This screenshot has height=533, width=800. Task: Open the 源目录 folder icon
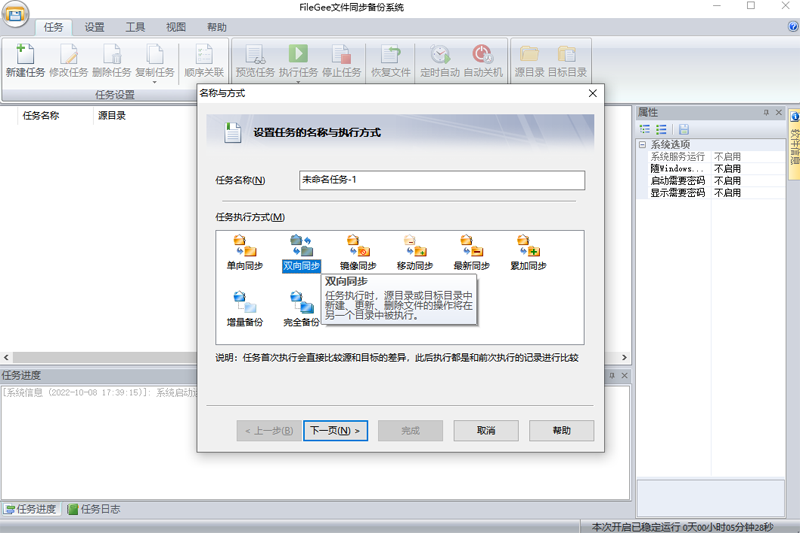tap(529, 54)
